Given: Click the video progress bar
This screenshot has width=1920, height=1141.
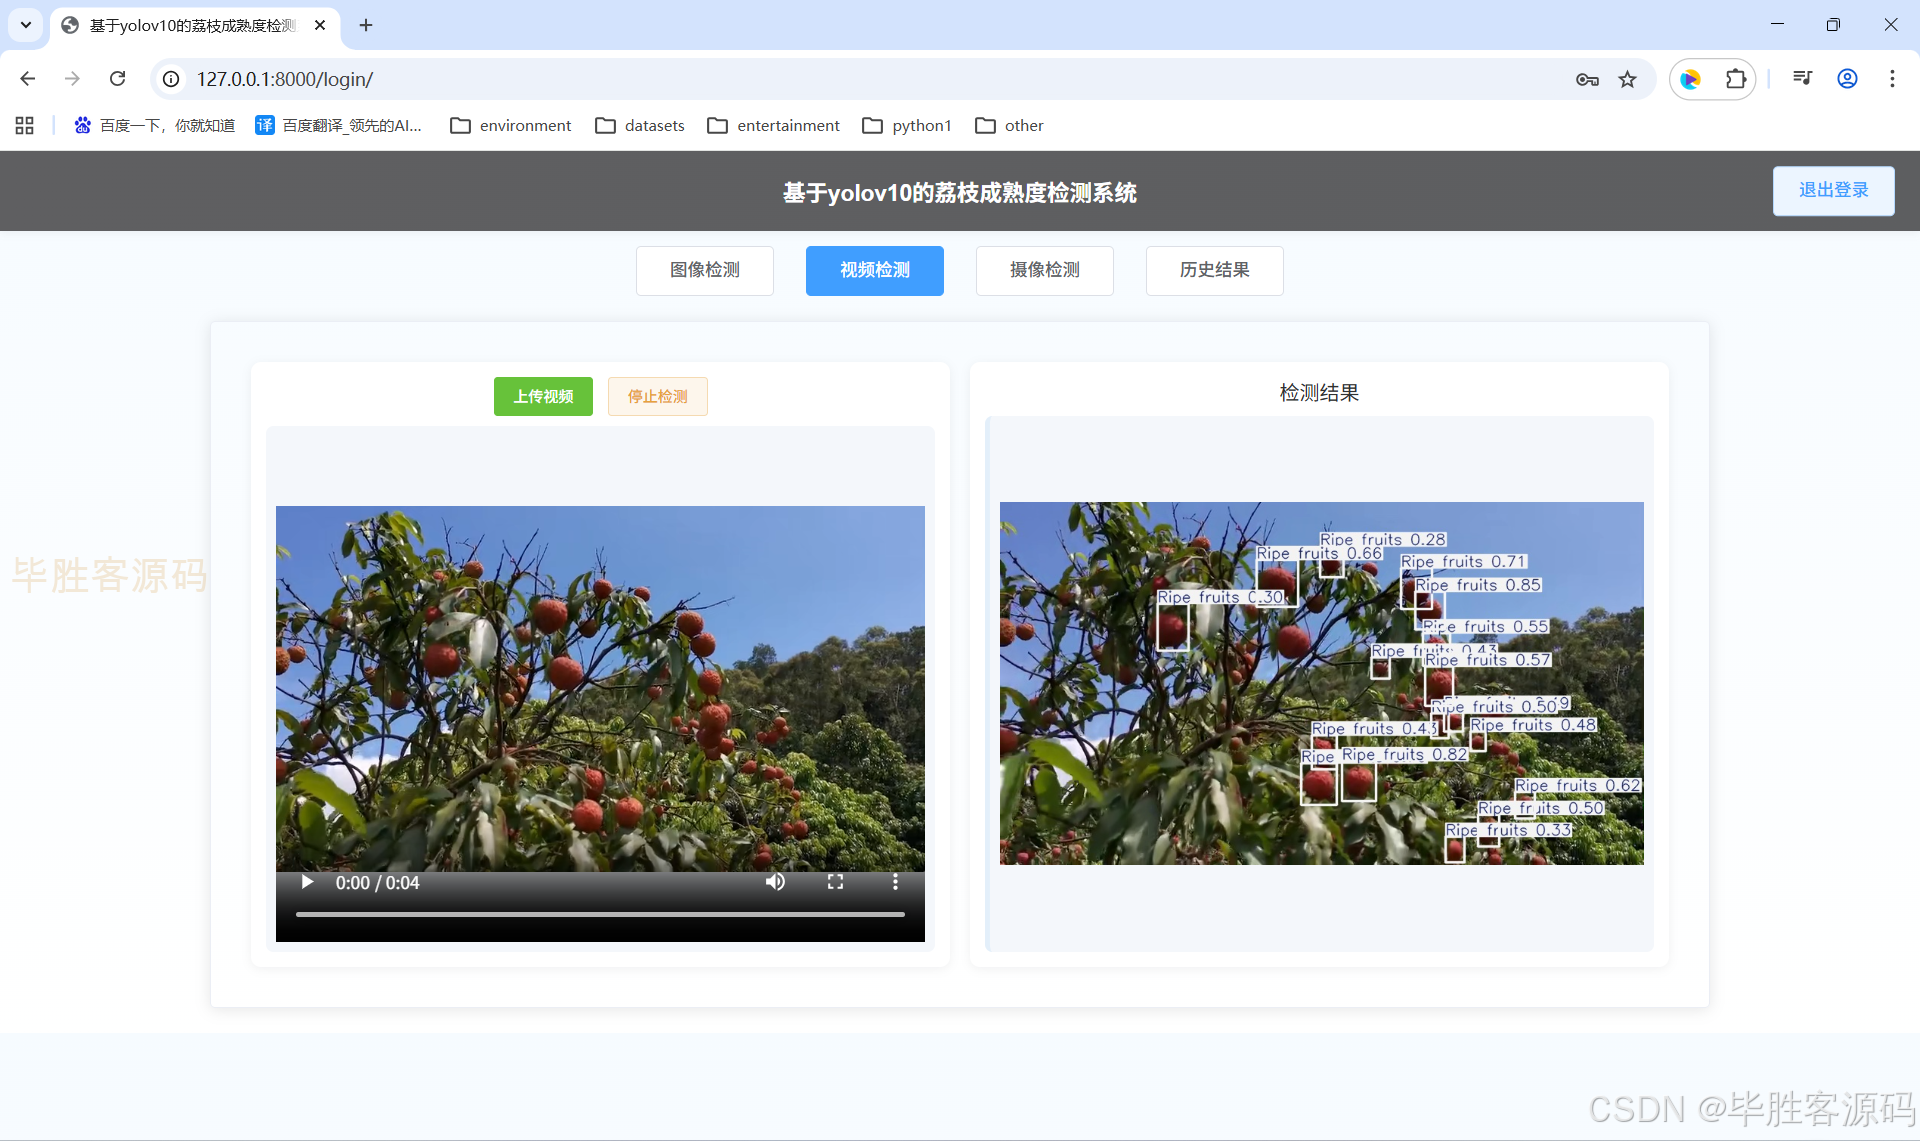Looking at the screenshot, I should click(x=600, y=914).
